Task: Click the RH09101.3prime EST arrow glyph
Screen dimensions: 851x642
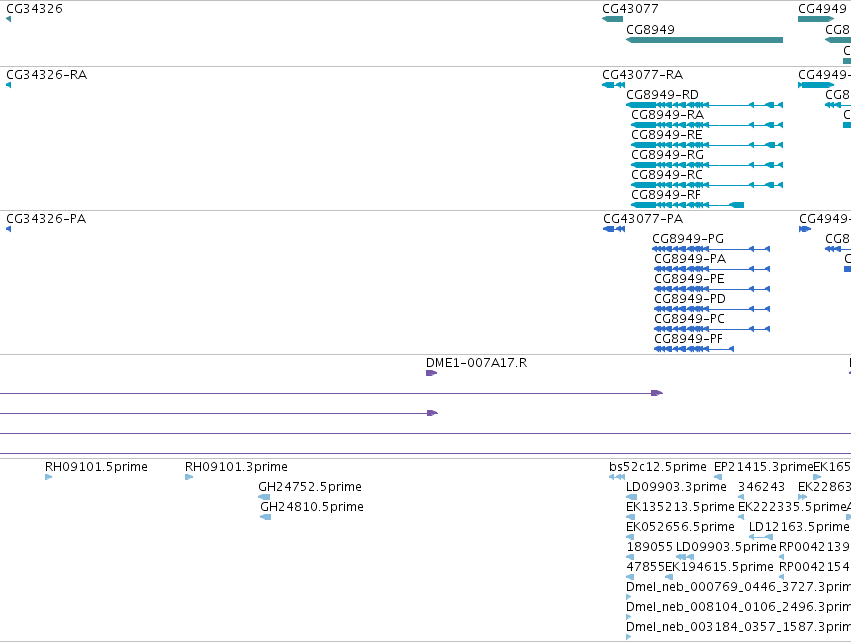Action: 189,477
